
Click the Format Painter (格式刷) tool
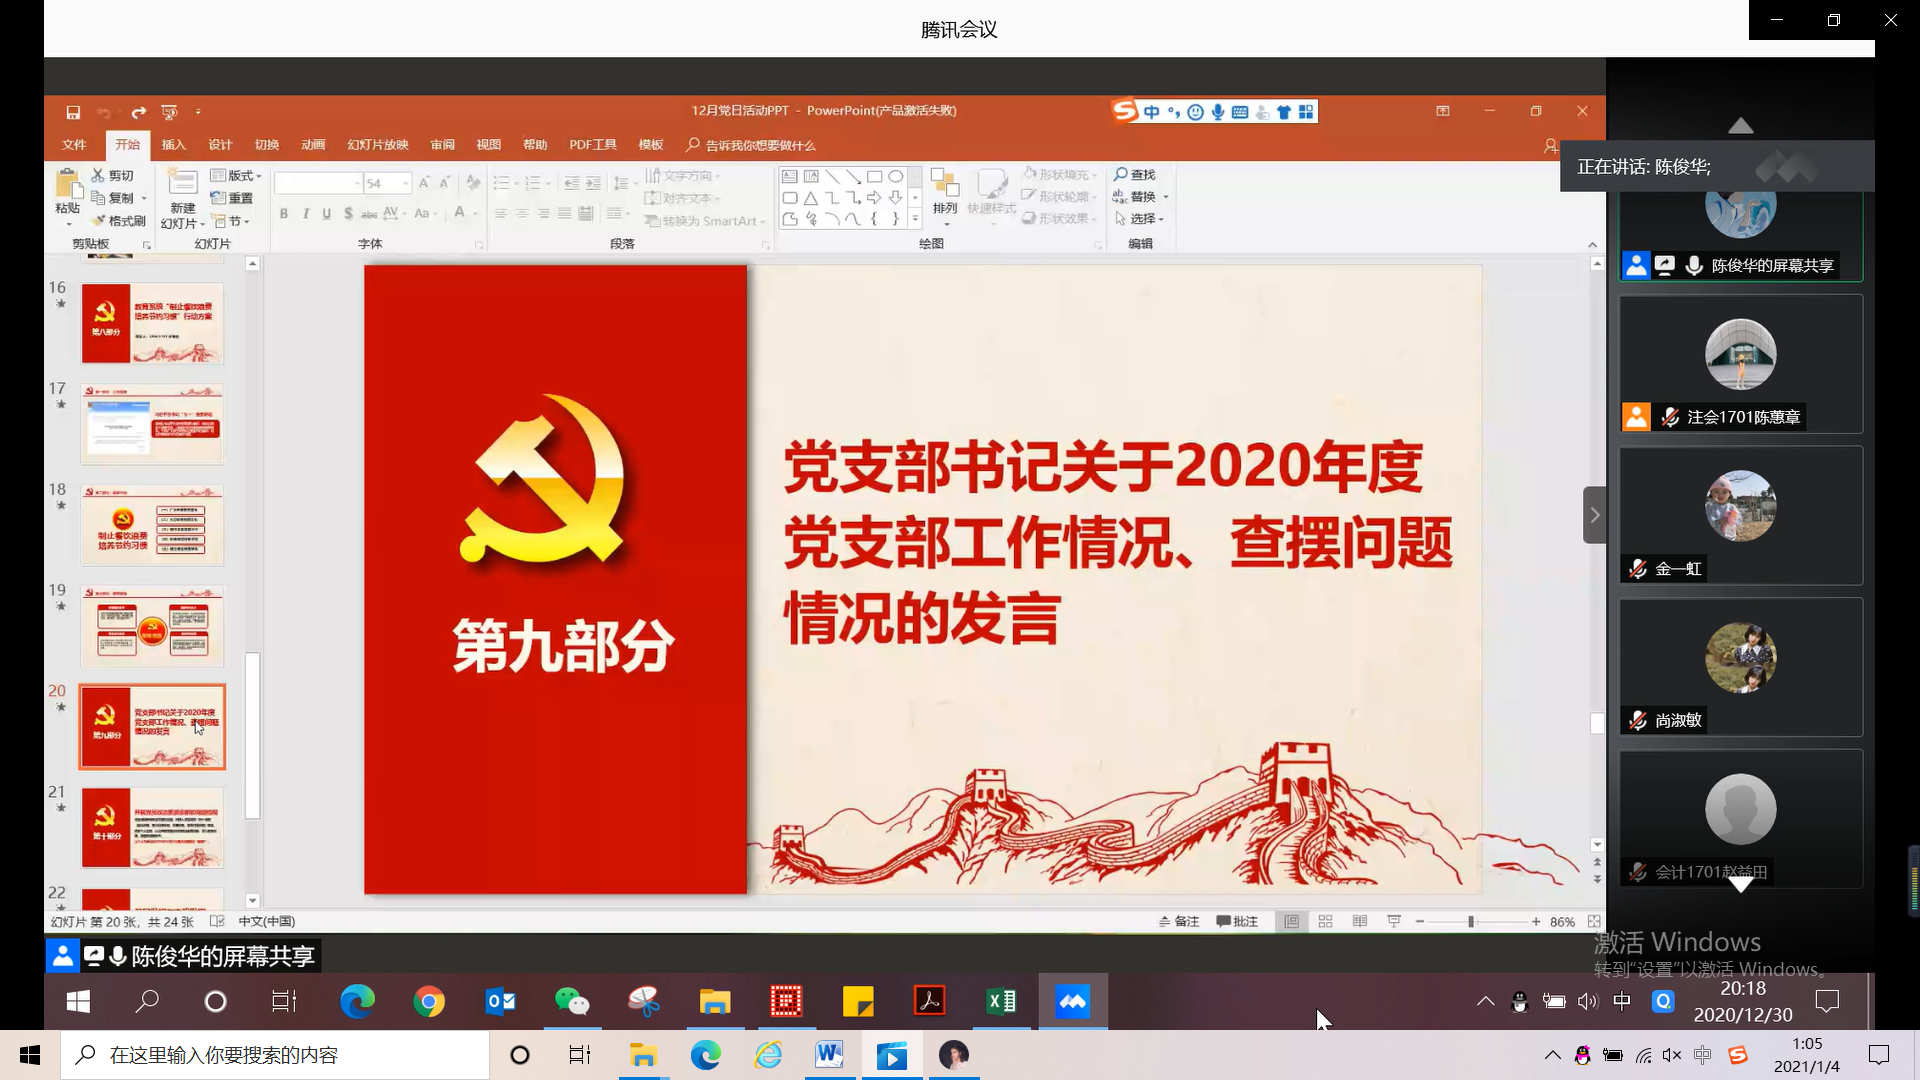click(119, 221)
